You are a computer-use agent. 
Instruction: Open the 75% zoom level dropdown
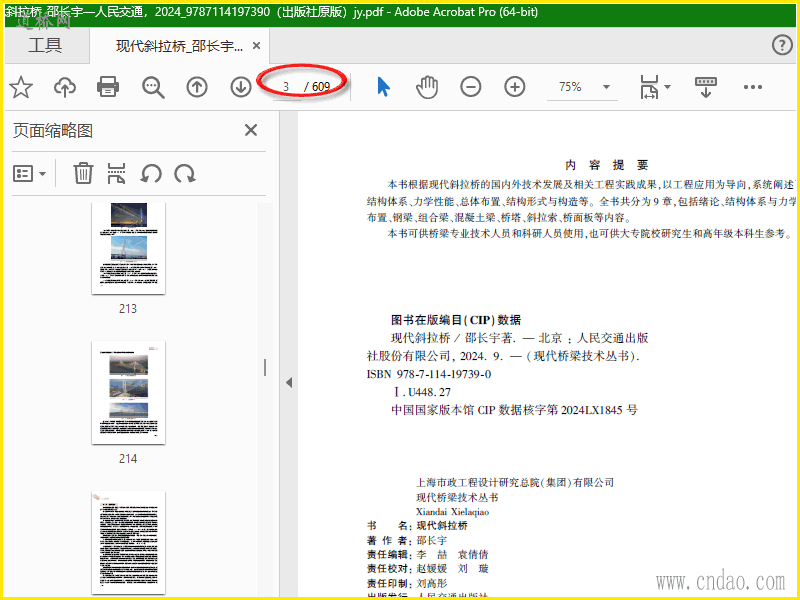tap(578, 87)
